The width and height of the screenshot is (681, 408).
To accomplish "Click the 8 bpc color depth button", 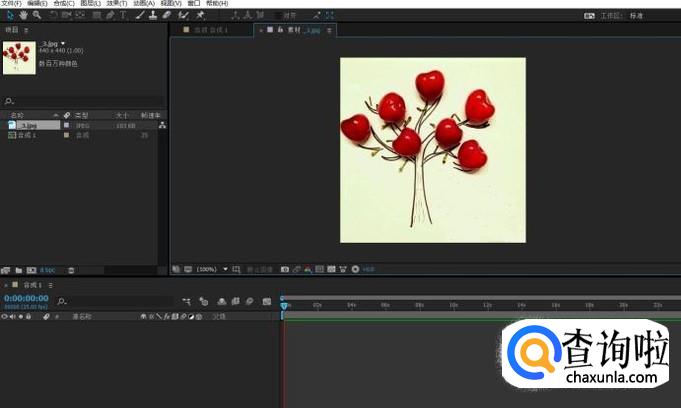I will point(48,270).
